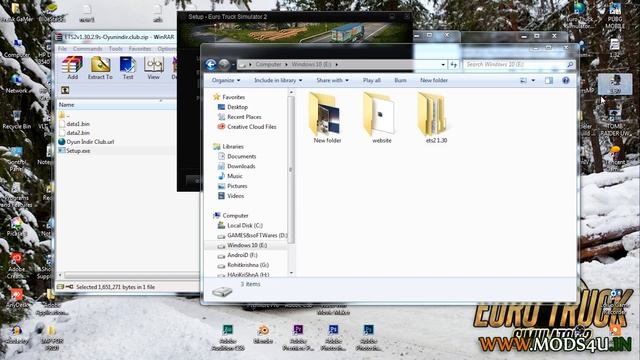This screenshot has height=360, width=640.
Task: Select Oyun Indir Club.url in WinRAR
Action: tap(86, 142)
